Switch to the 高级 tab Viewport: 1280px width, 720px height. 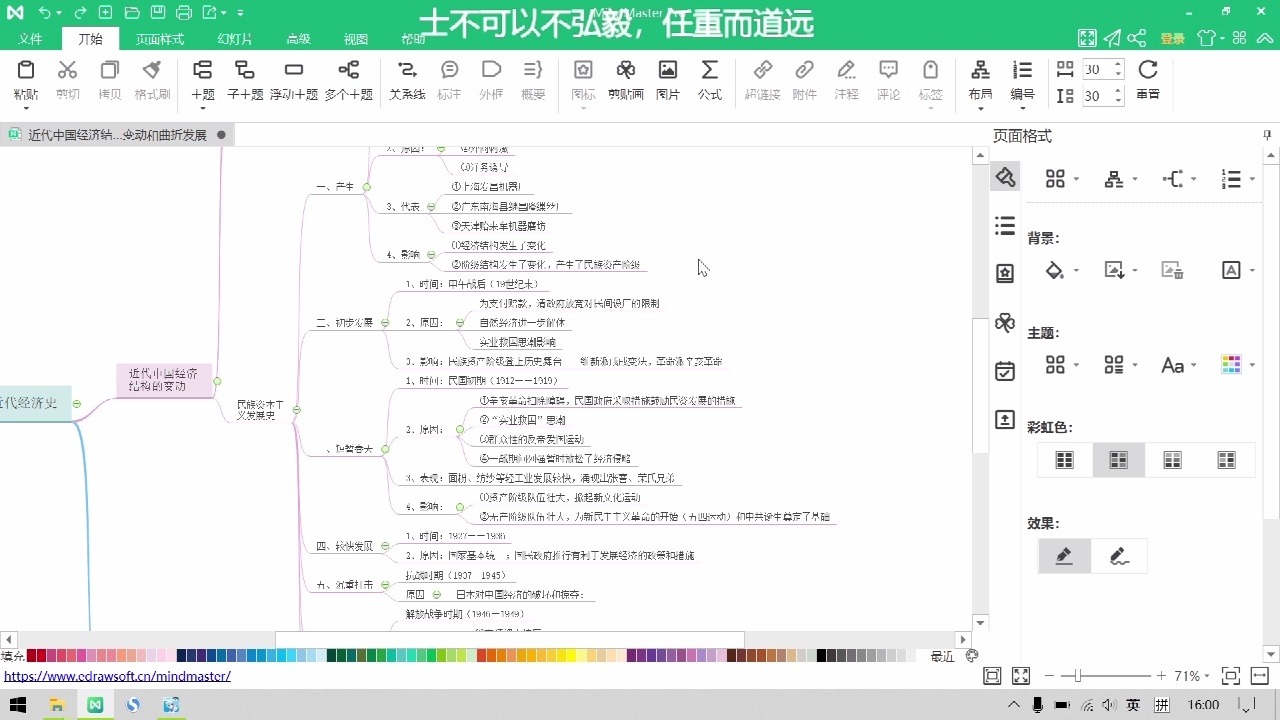[x=298, y=39]
